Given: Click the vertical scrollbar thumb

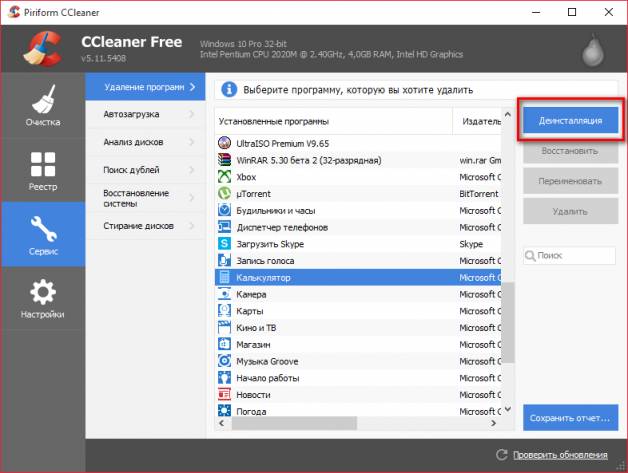Looking at the screenshot, I should point(508,322).
